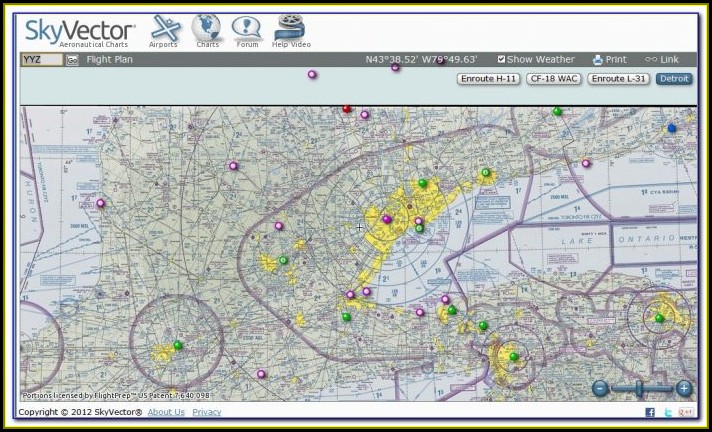The height and width of the screenshot is (432, 712).
Task: Switch to CF-18 WAC chart
Action: click(553, 78)
